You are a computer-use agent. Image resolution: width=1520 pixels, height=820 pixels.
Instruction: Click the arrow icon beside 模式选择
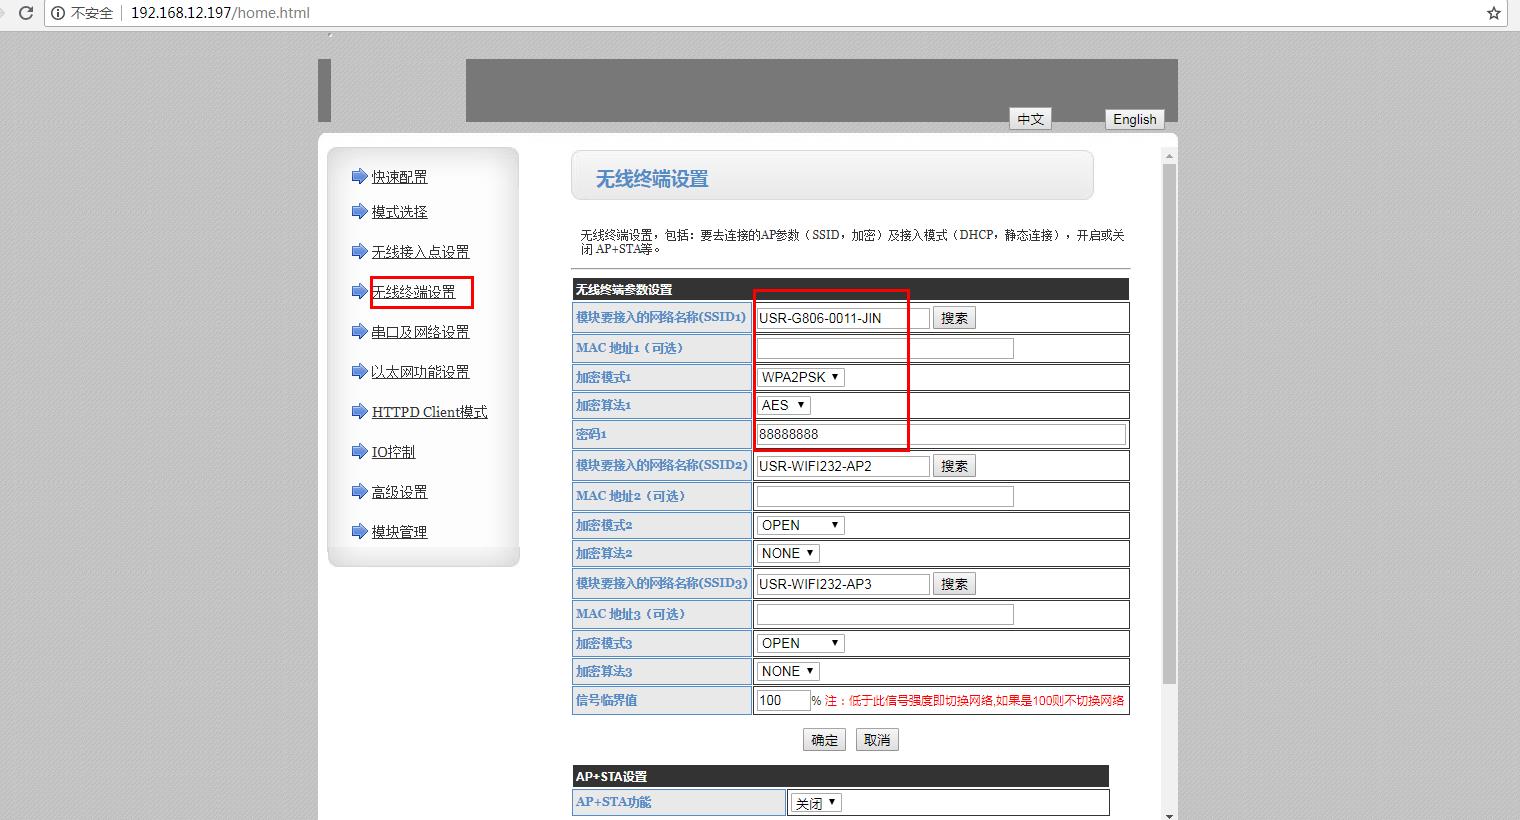pos(359,212)
